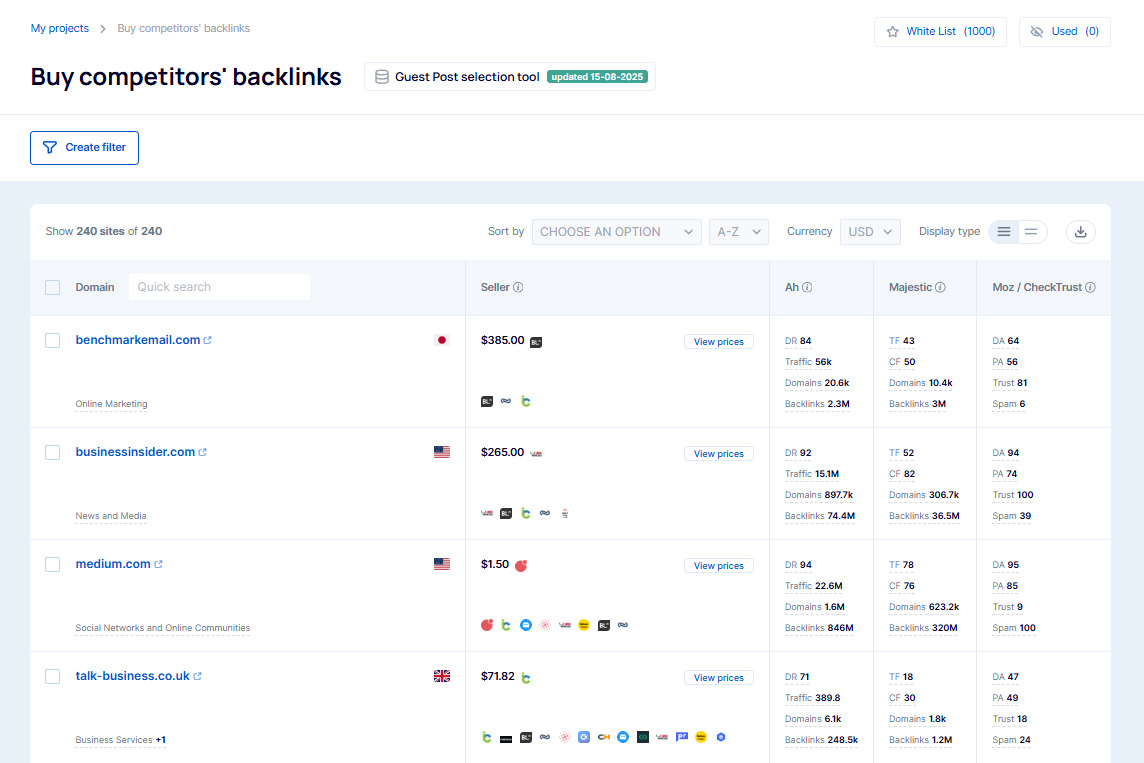Screen dimensions: 1144x763
Task: View prices for talk-business.co.uk
Action: coord(719,678)
